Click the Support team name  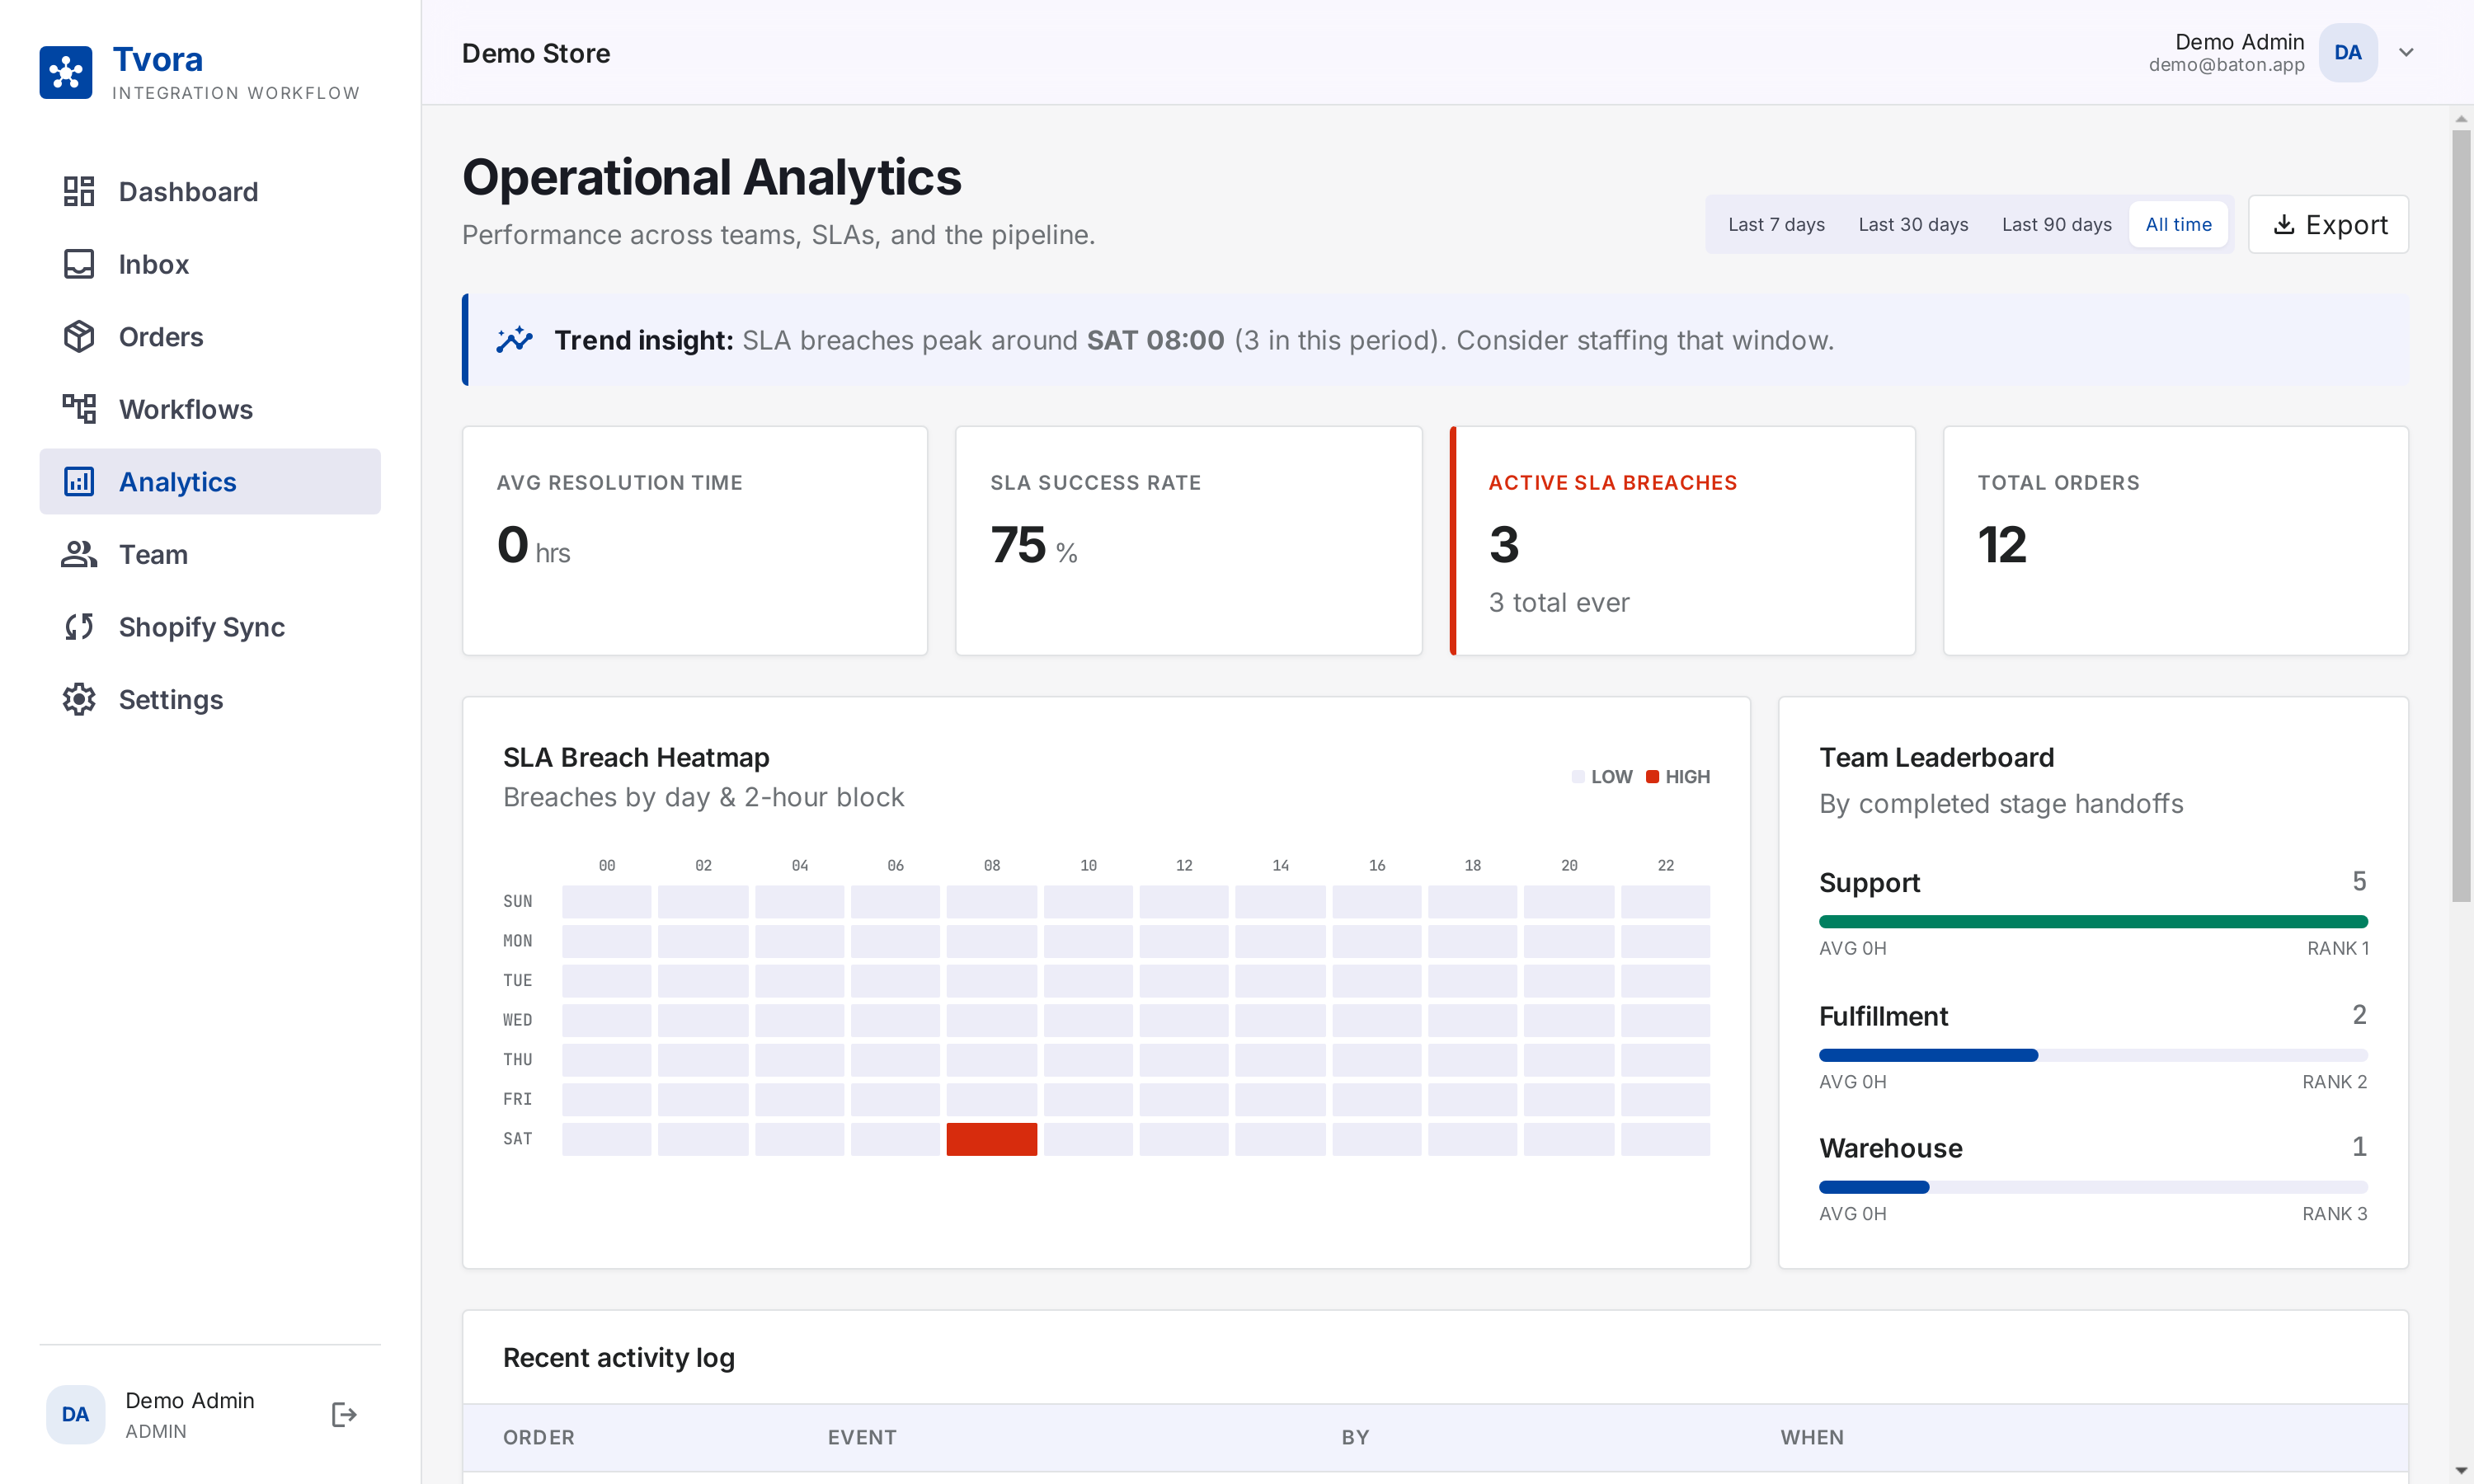(x=1869, y=883)
